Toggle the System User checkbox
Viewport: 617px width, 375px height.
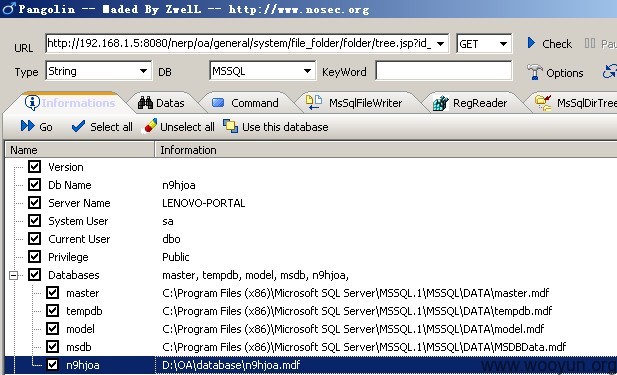34,221
